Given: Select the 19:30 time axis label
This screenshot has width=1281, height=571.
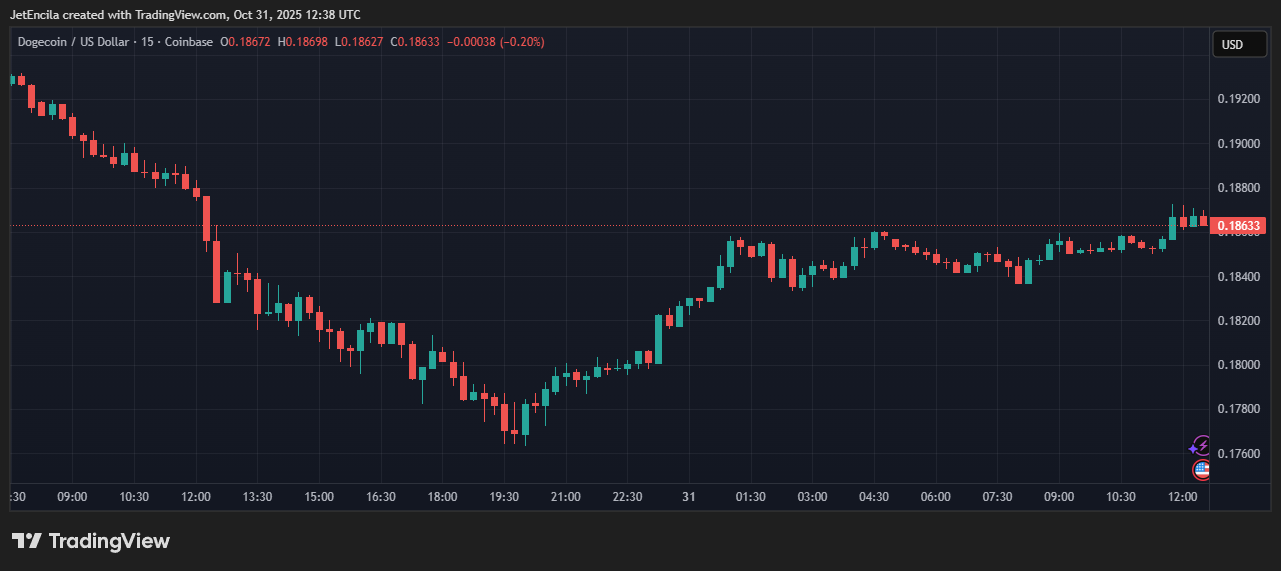Looking at the screenshot, I should (x=504, y=497).
